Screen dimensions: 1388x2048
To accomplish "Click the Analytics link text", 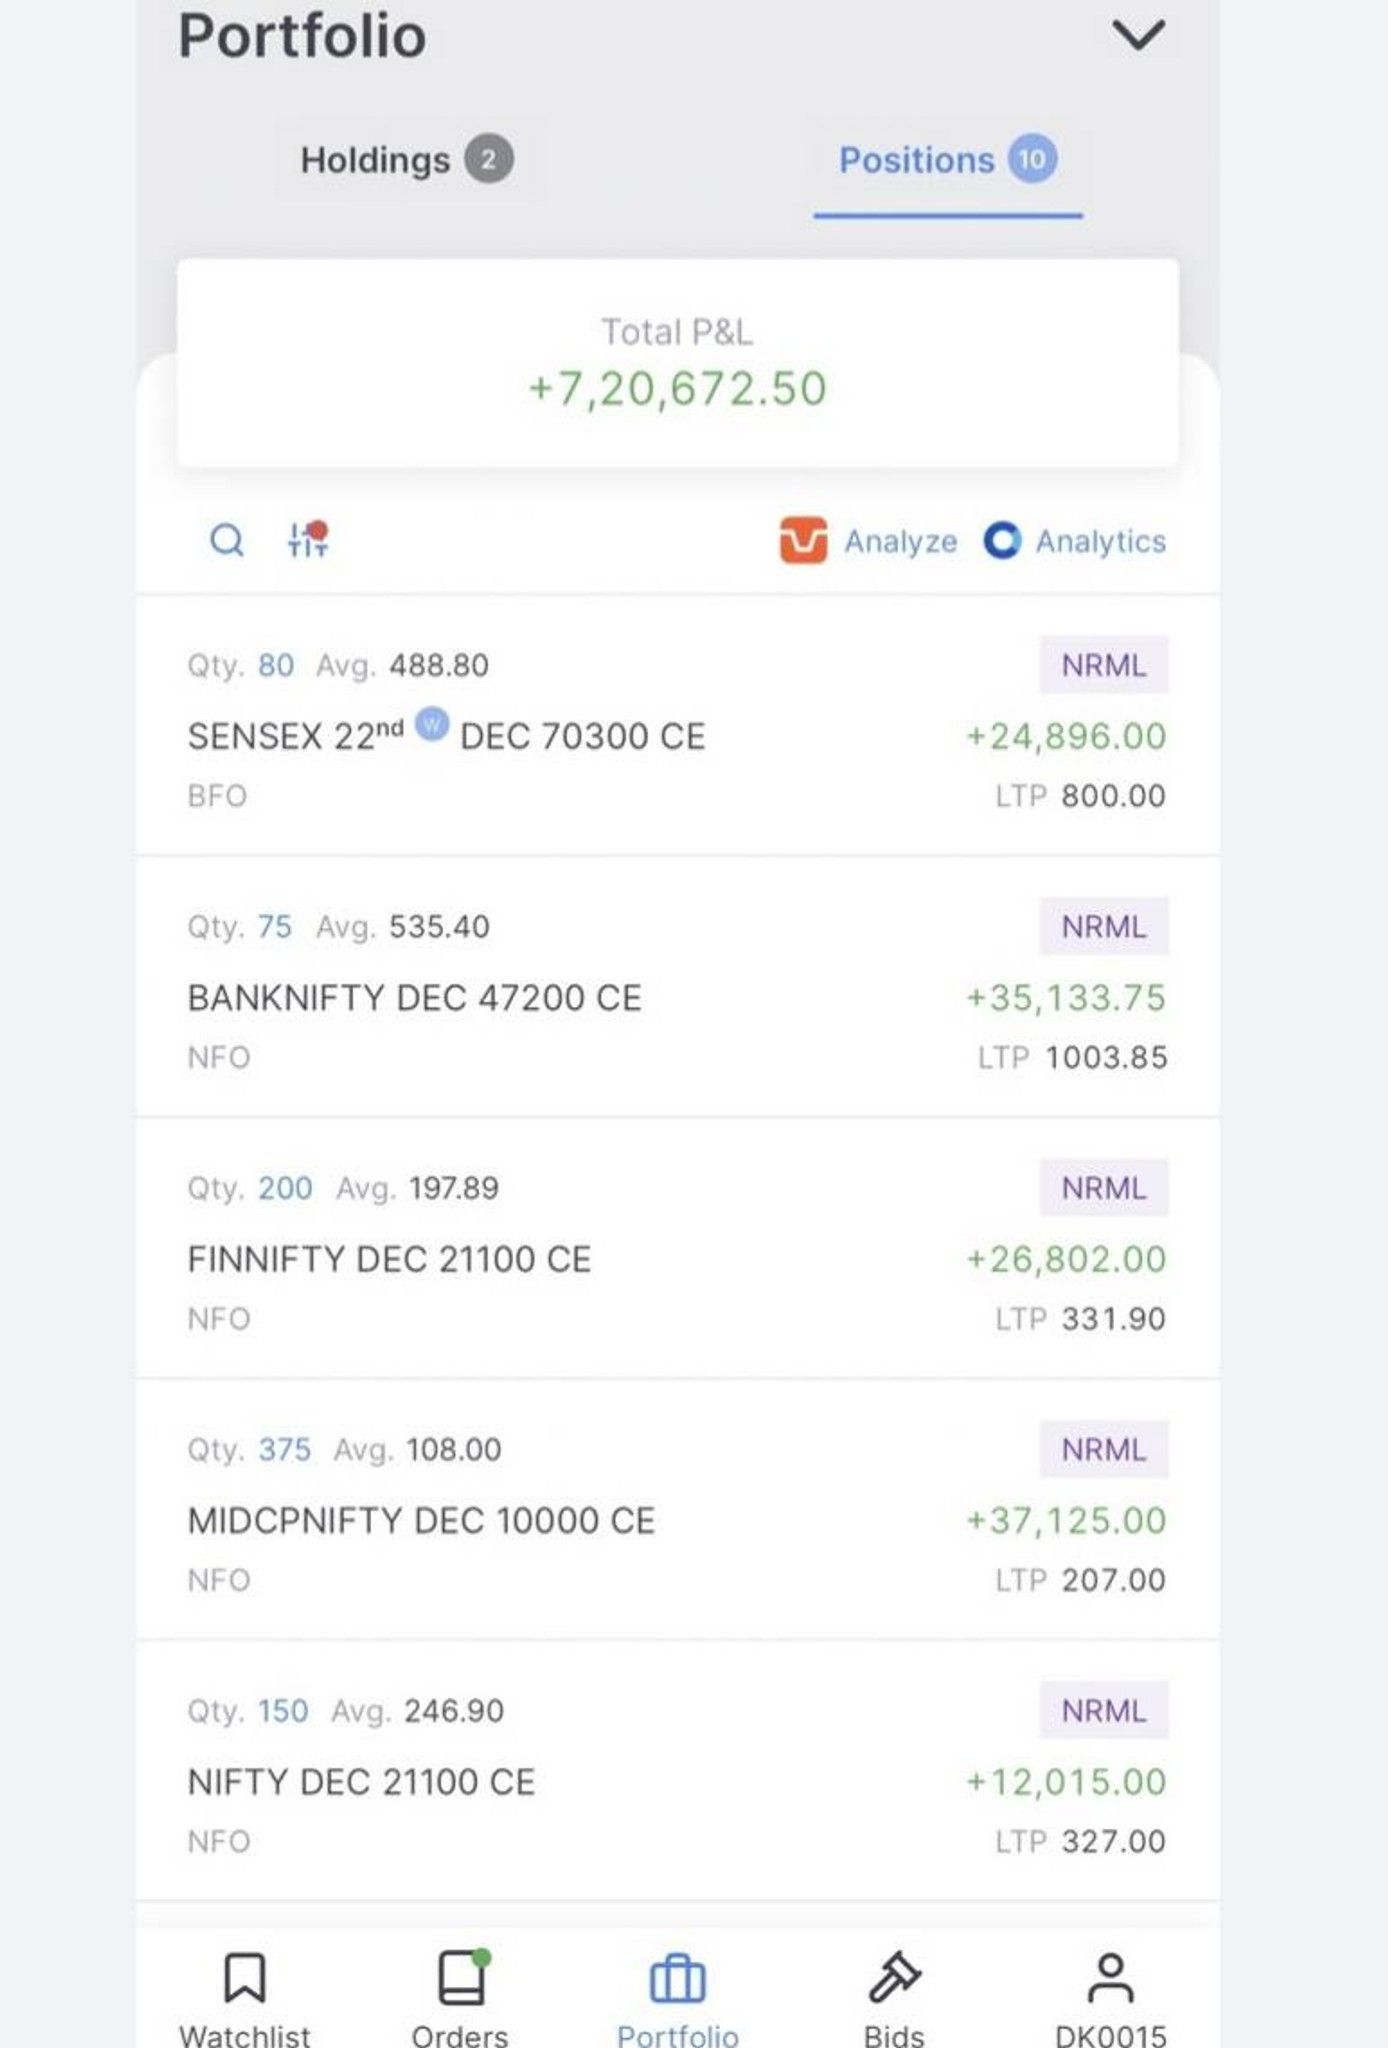I will (x=1100, y=541).
